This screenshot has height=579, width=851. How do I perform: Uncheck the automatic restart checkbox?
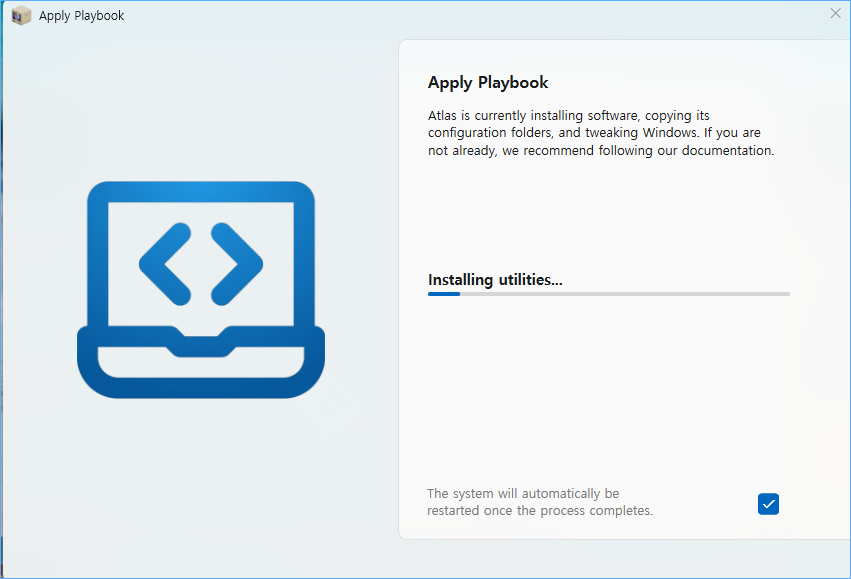[768, 504]
